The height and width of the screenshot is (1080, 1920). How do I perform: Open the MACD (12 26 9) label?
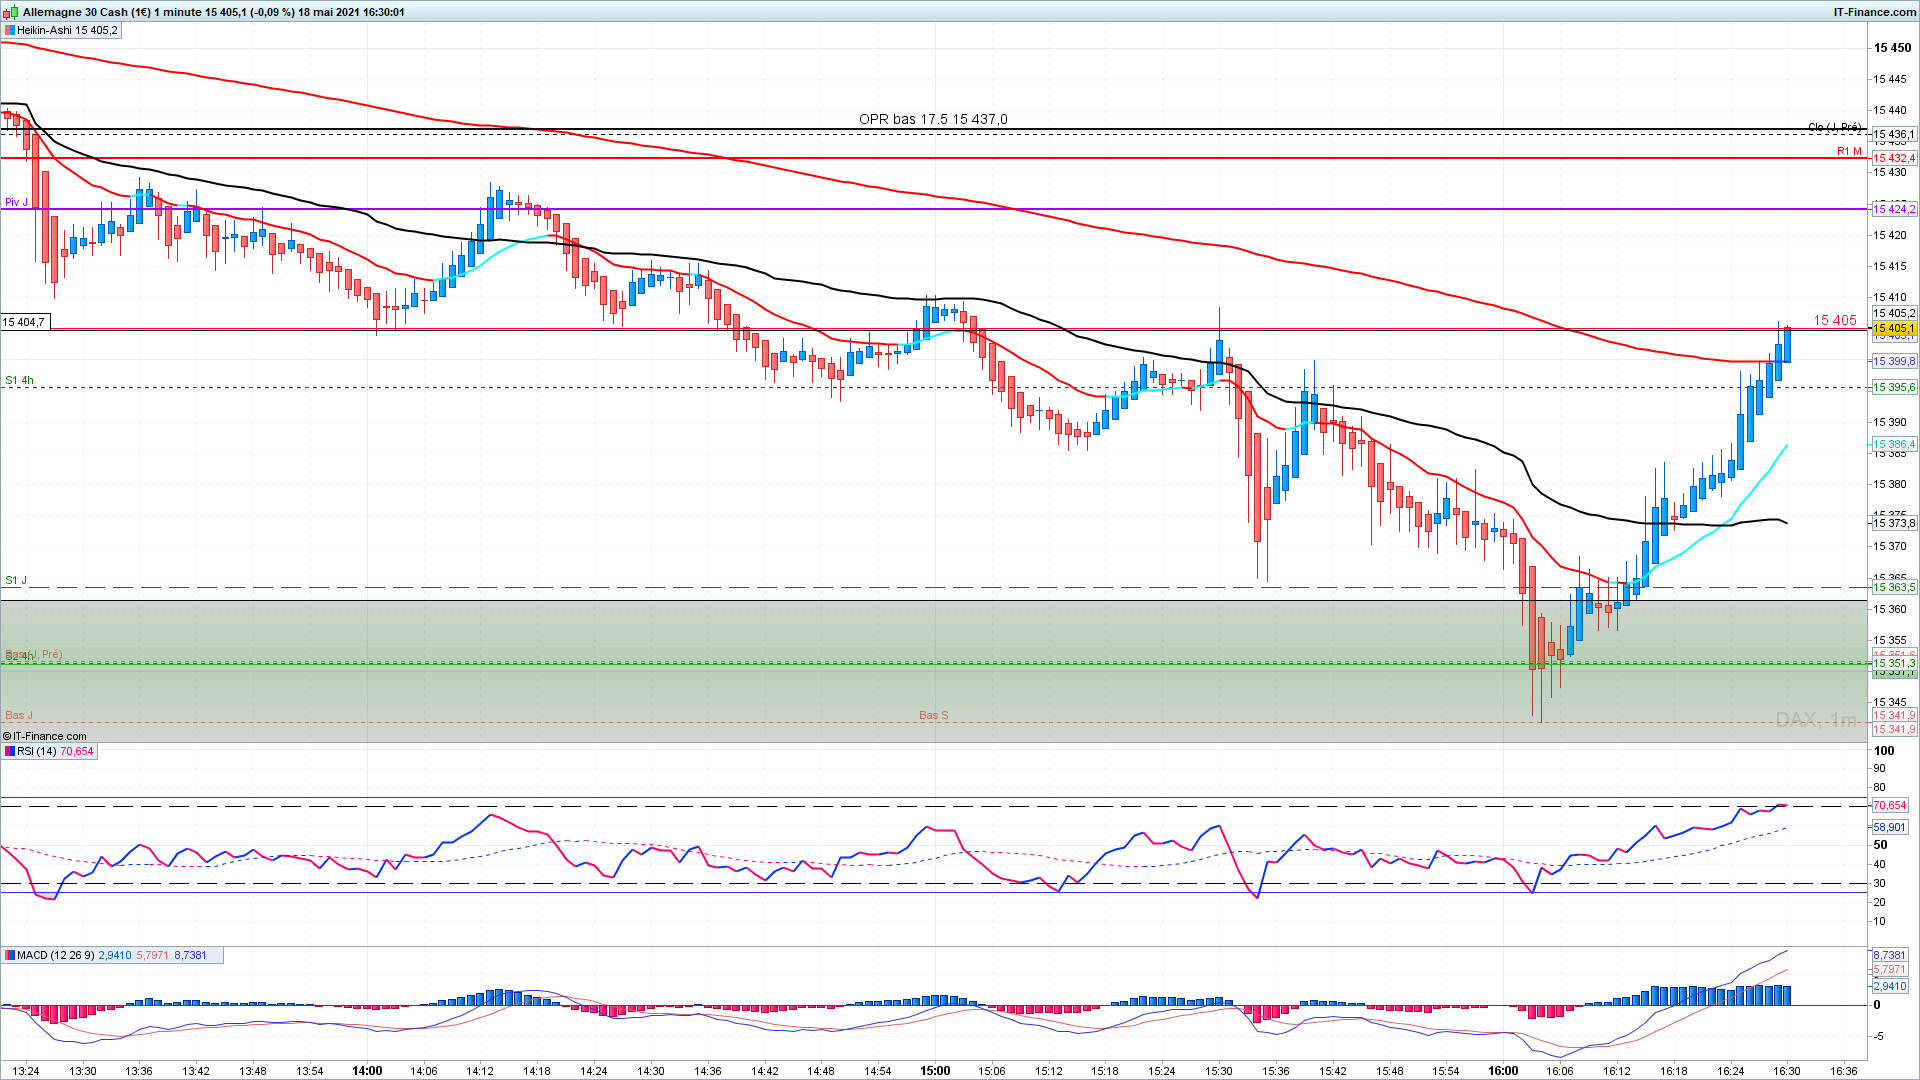coord(55,955)
